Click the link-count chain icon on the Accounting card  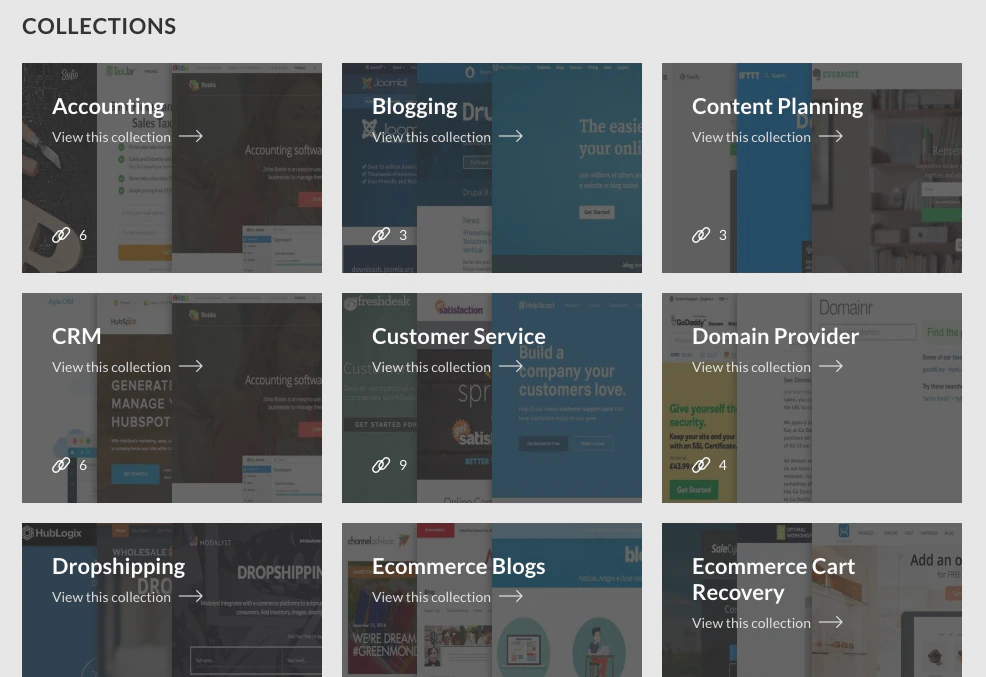(x=61, y=235)
